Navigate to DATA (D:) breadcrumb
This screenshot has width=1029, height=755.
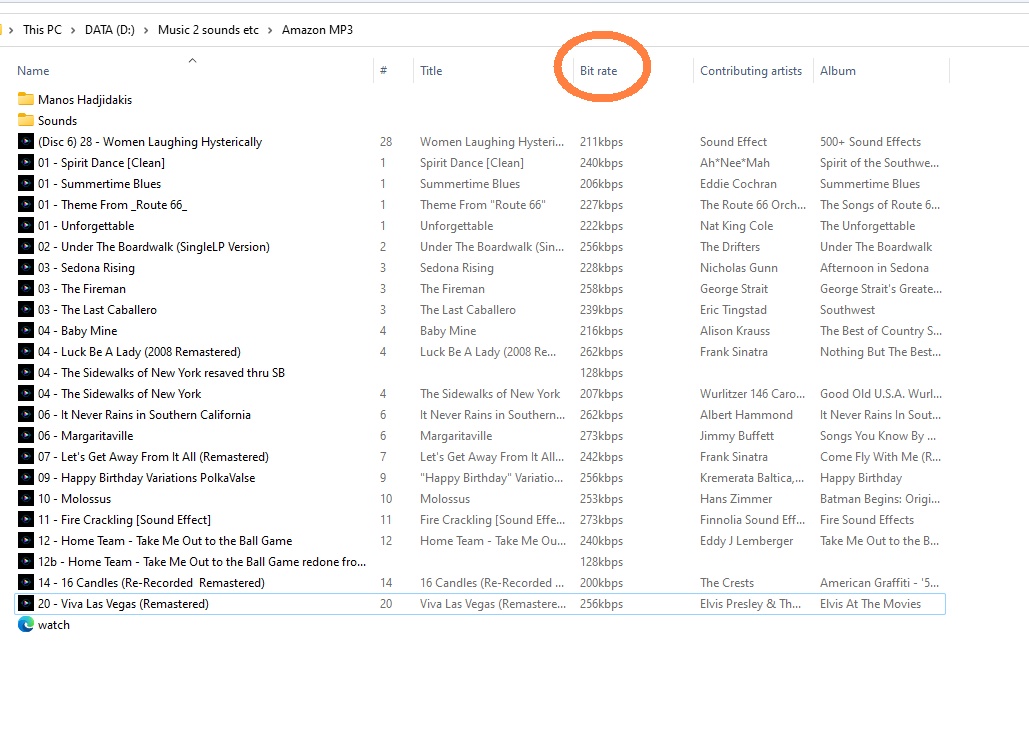[x=110, y=30]
